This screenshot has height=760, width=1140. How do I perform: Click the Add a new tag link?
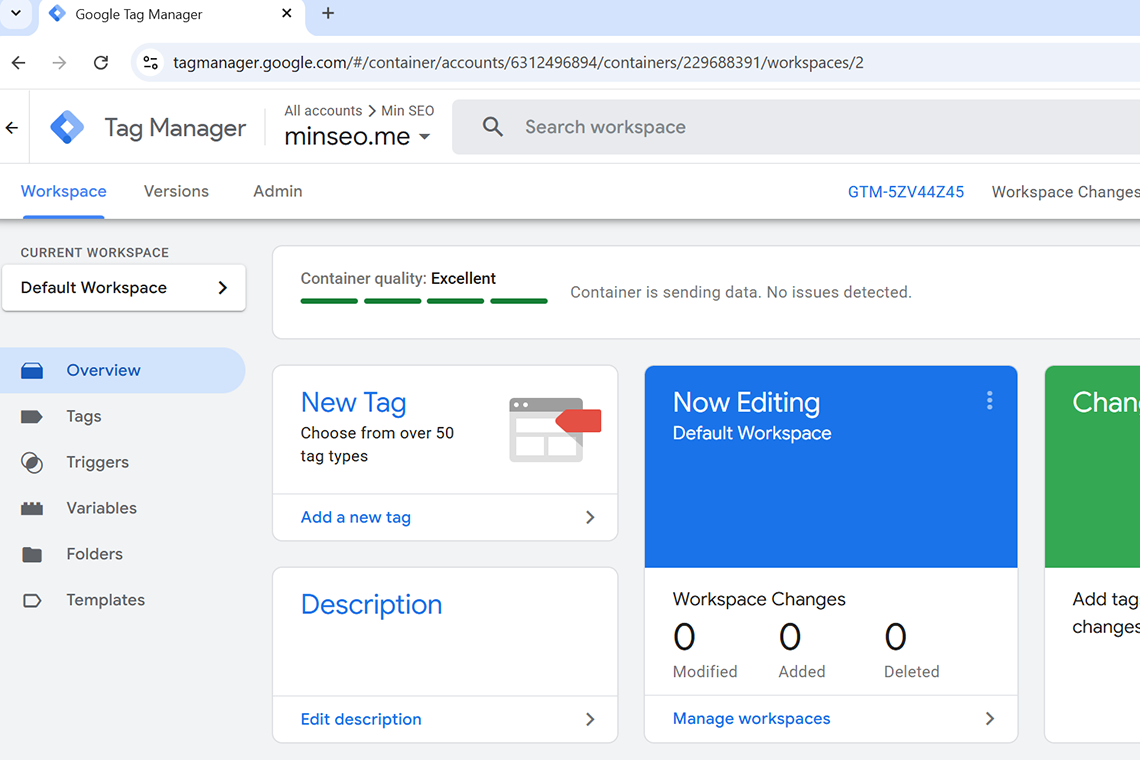pos(356,517)
